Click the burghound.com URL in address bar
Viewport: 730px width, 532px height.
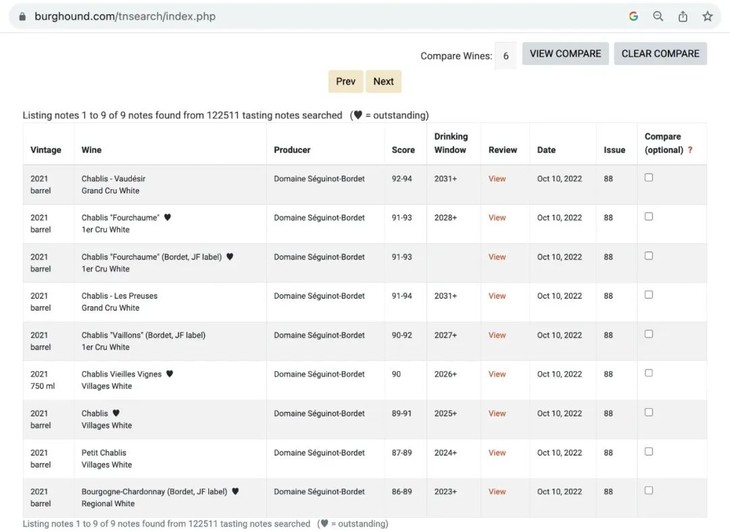click(x=125, y=17)
